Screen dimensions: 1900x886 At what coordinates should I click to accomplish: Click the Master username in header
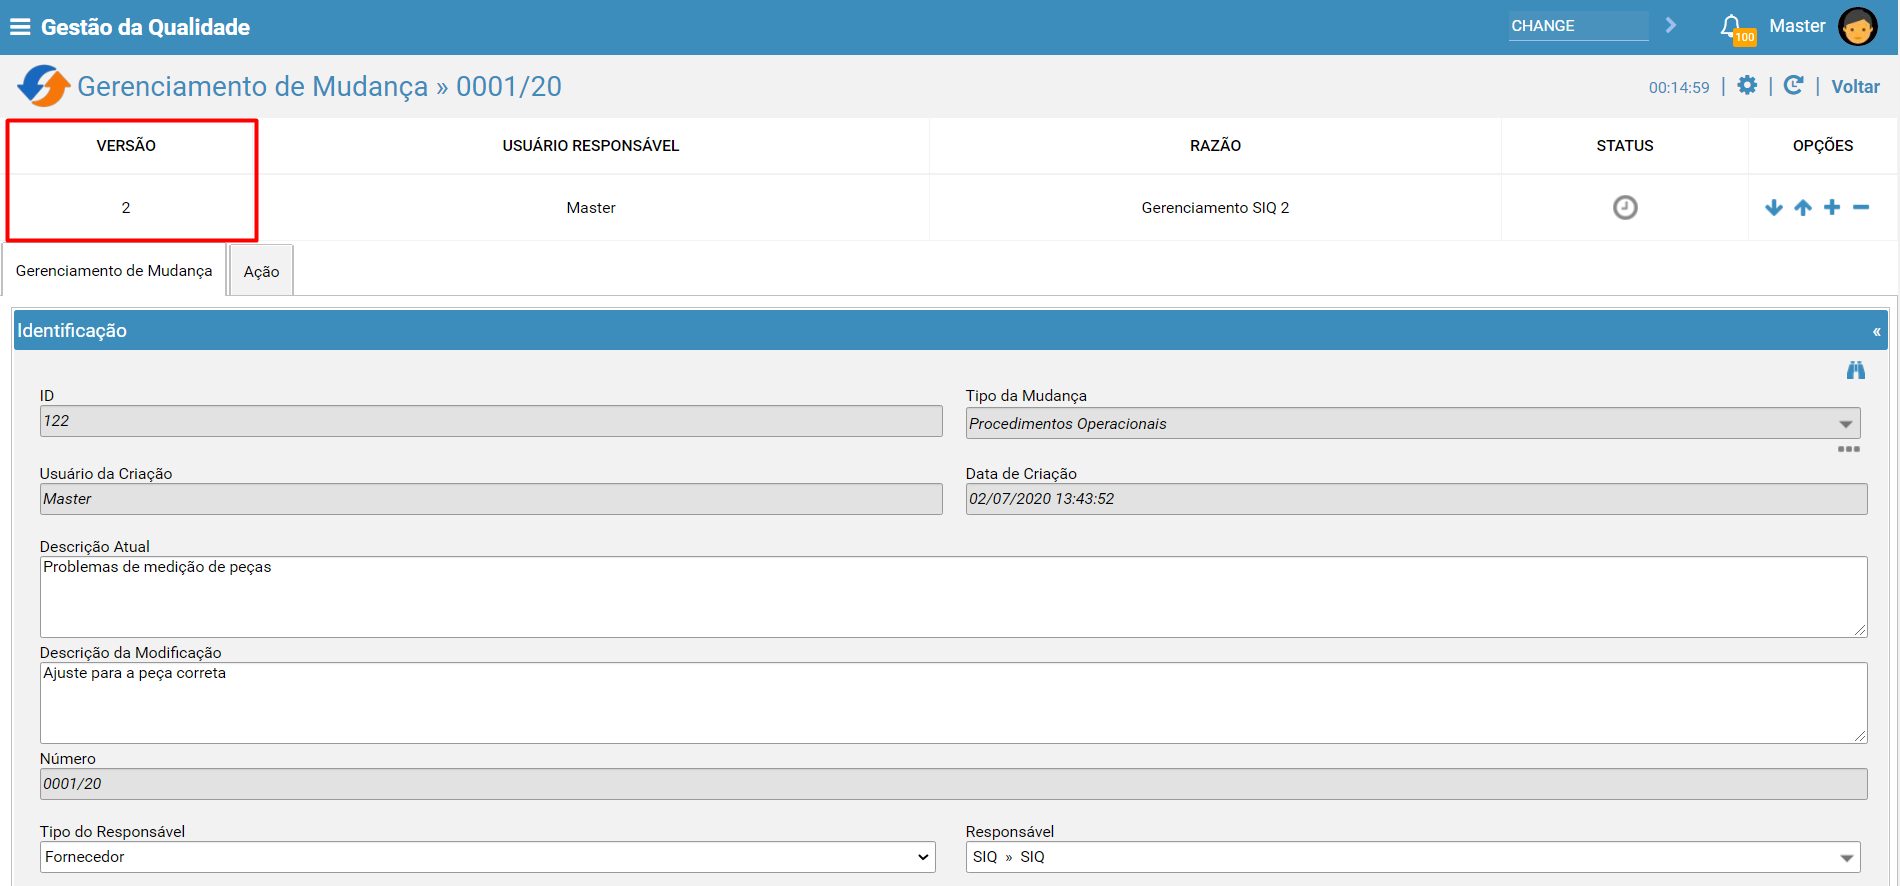(x=1797, y=26)
